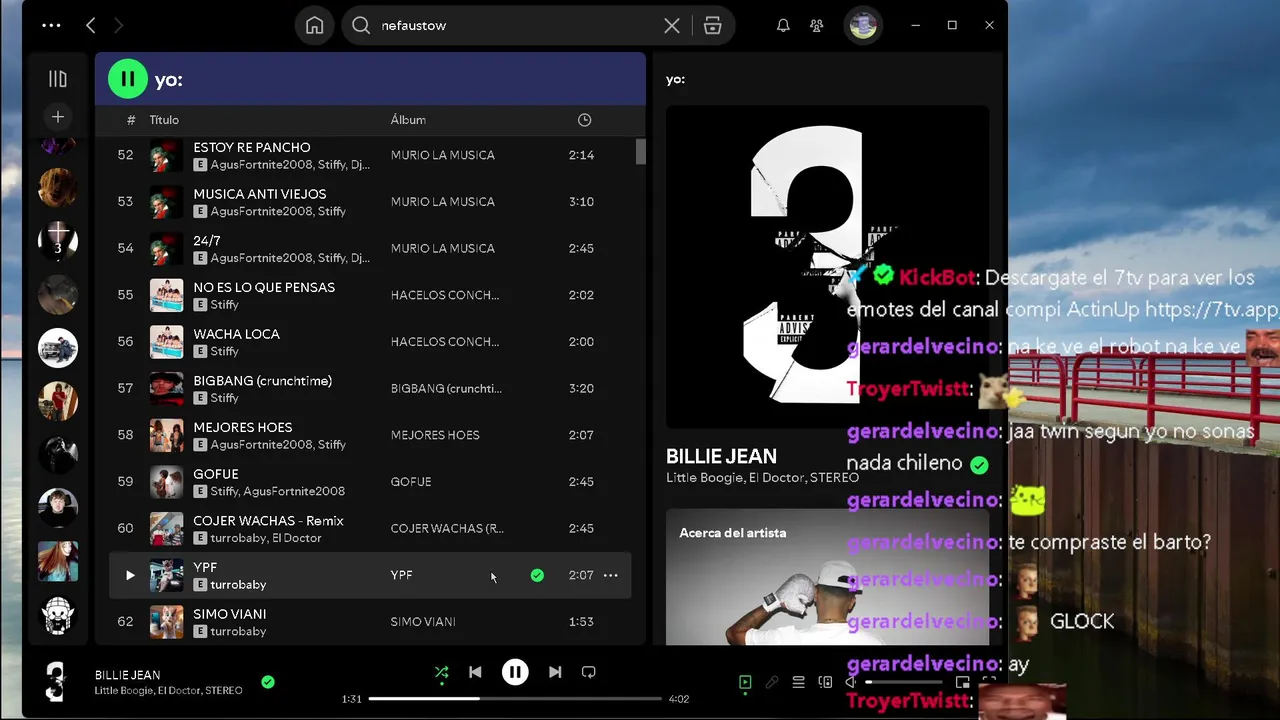Open notifications bell icon
The height and width of the screenshot is (720, 1280).
(x=783, y=26)
